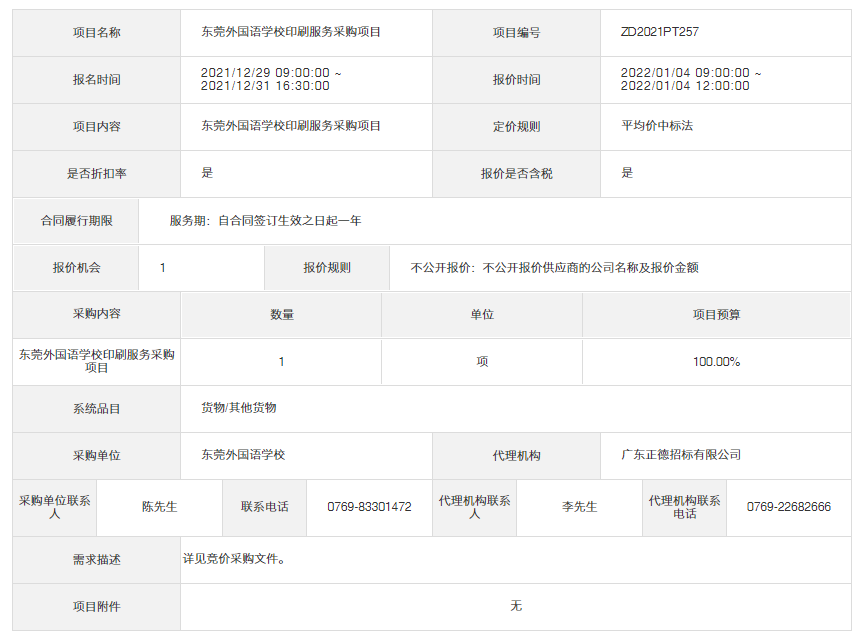Select the quantity 1 under 数量
Screen dimensions: 863x644
click(281, 362)
